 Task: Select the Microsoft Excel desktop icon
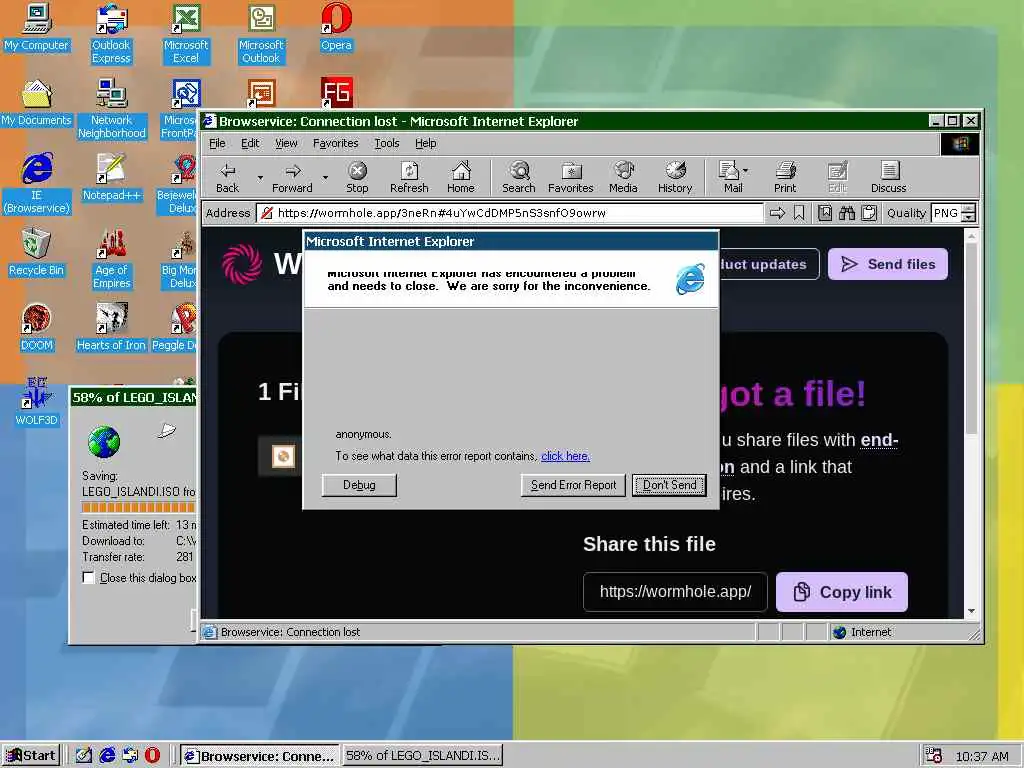(x=186, y=34)
